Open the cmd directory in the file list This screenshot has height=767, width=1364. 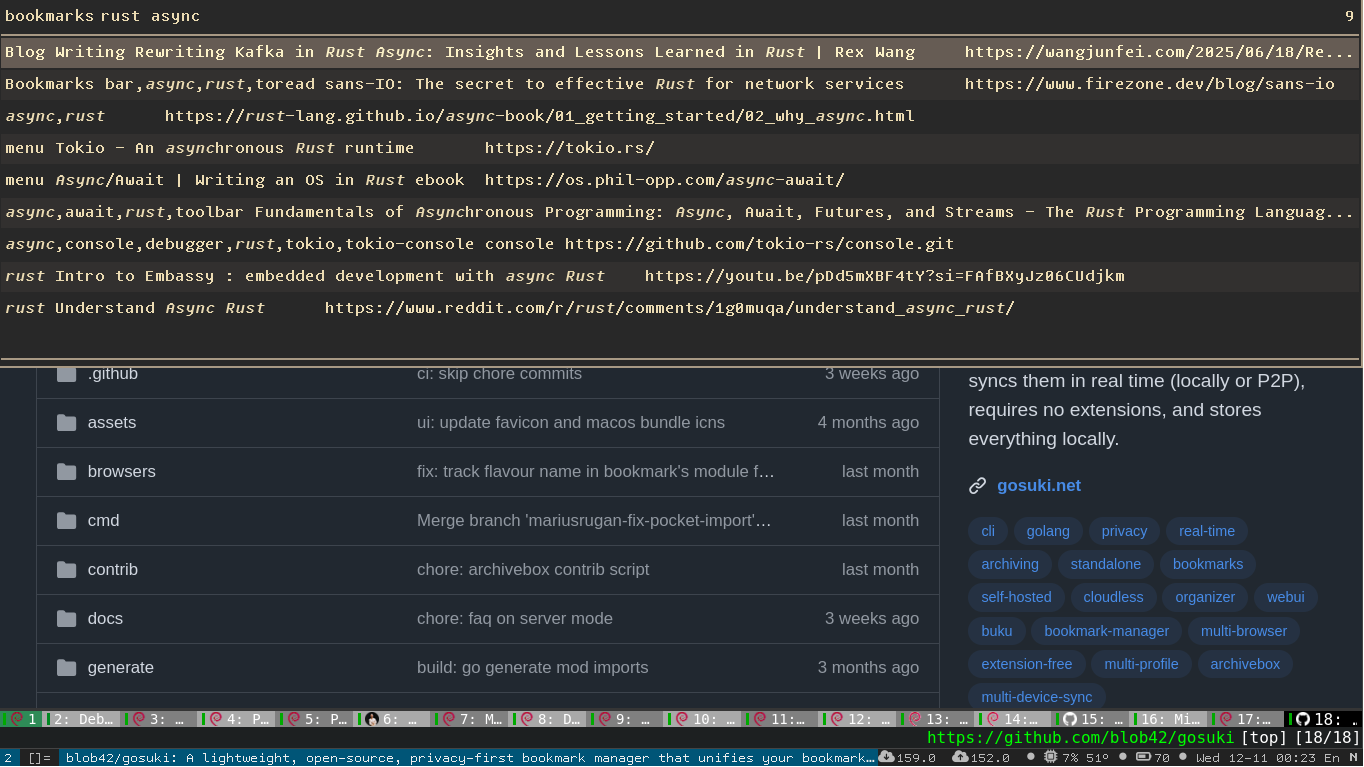point(104,520)
